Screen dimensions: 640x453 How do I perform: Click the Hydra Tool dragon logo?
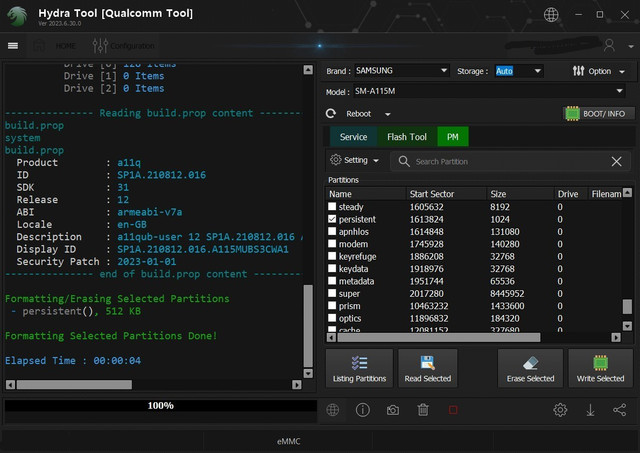(17, 16)
